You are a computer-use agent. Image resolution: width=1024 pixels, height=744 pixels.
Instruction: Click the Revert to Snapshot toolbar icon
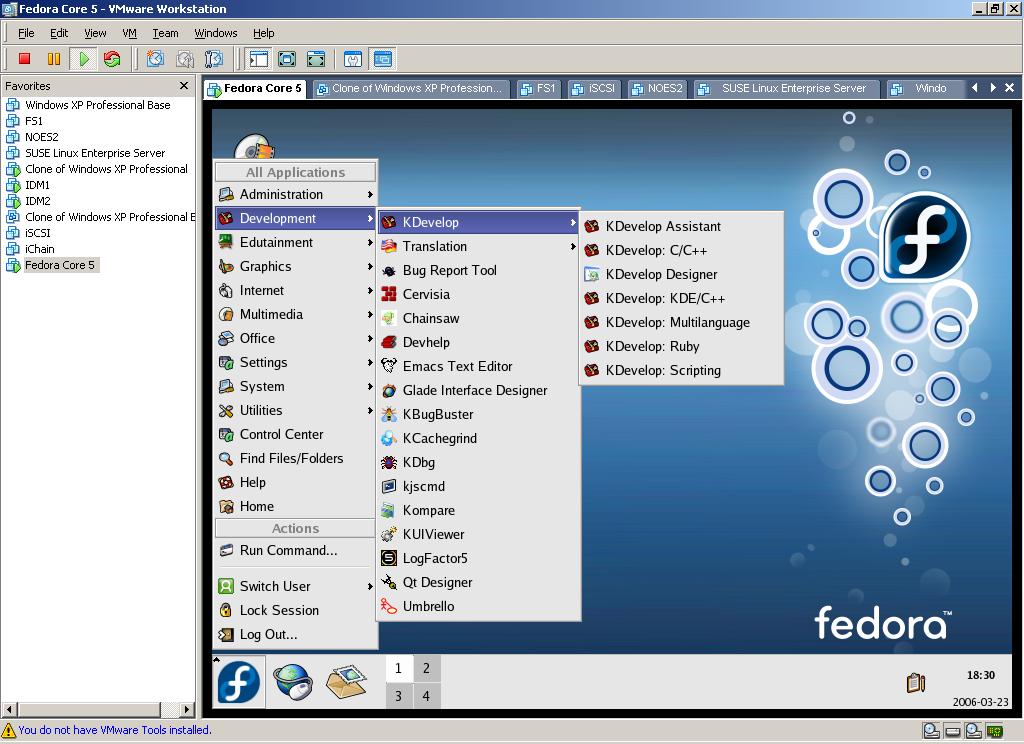click(x=185, y=59)
